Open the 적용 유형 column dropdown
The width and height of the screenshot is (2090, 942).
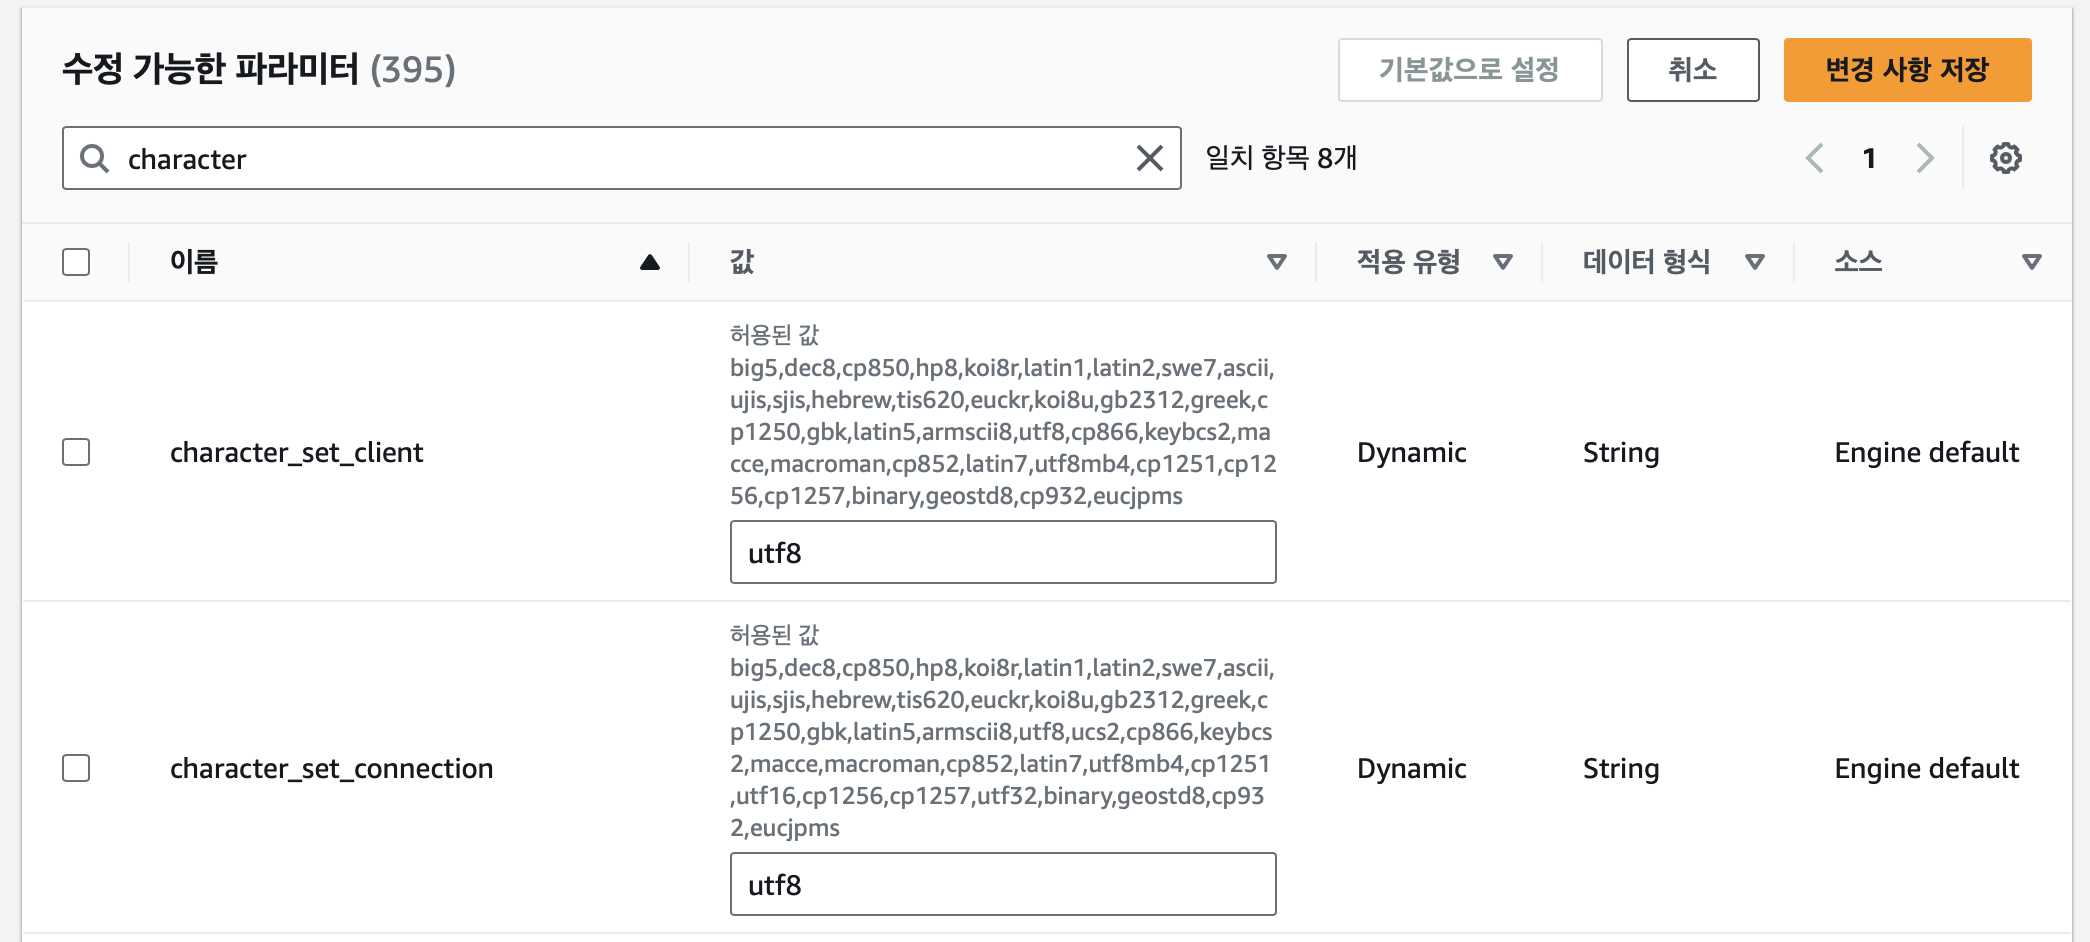coord(1502,262)
